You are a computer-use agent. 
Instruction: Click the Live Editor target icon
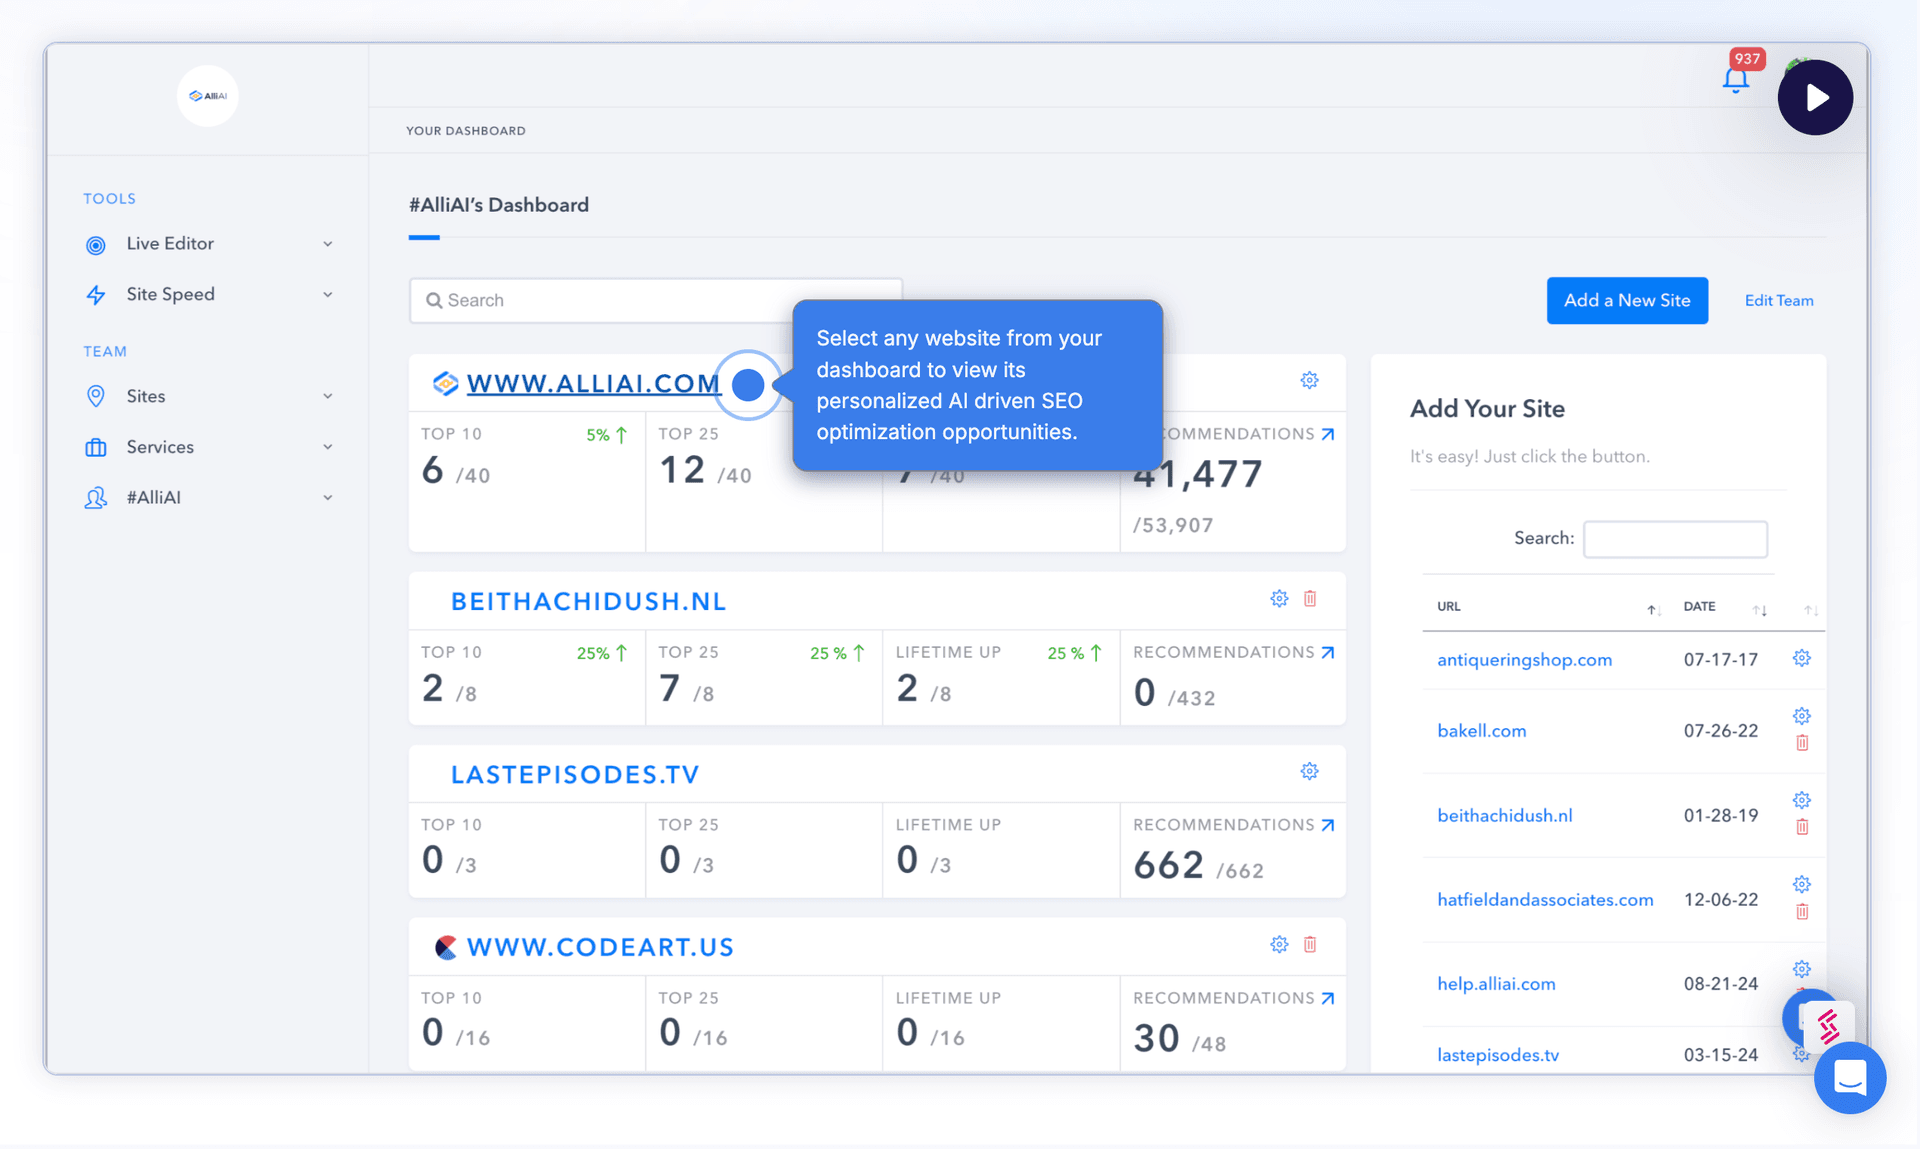(96, 245)
